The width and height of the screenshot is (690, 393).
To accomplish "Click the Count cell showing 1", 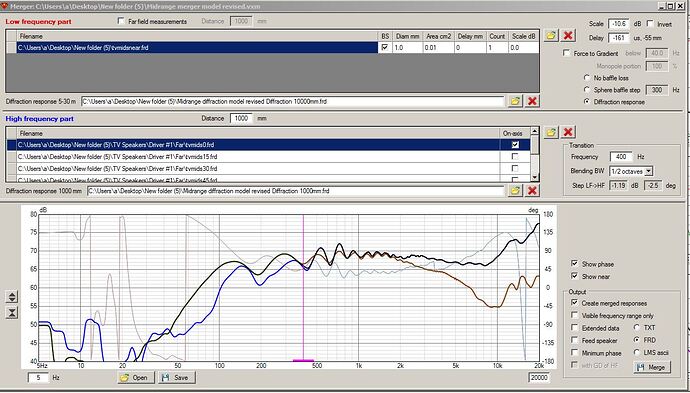I will click(x=496, y=48).
